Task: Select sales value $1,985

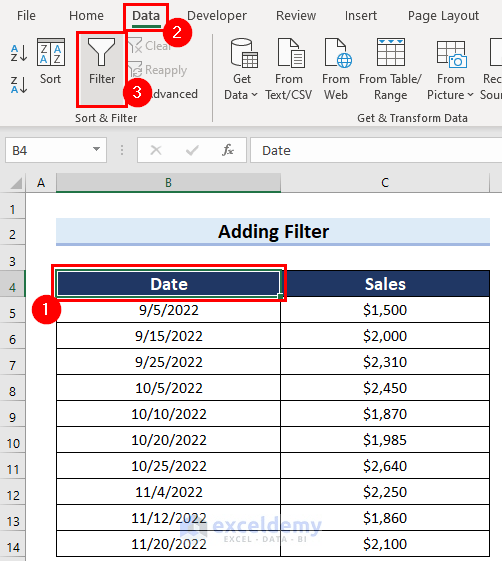Action: click(385, 440)
